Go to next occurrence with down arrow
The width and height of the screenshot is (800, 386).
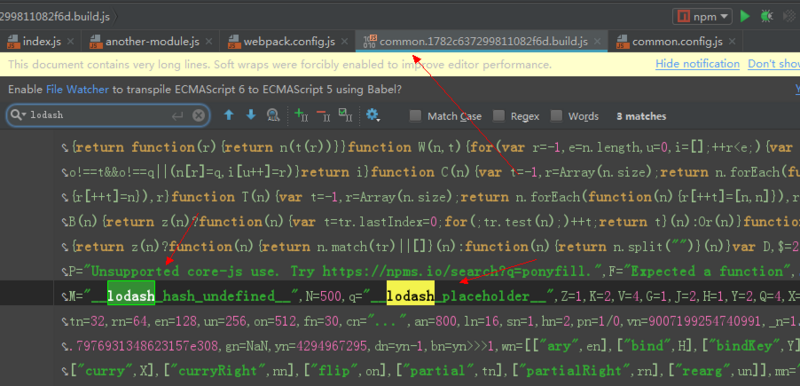click(x=251, y=116)
